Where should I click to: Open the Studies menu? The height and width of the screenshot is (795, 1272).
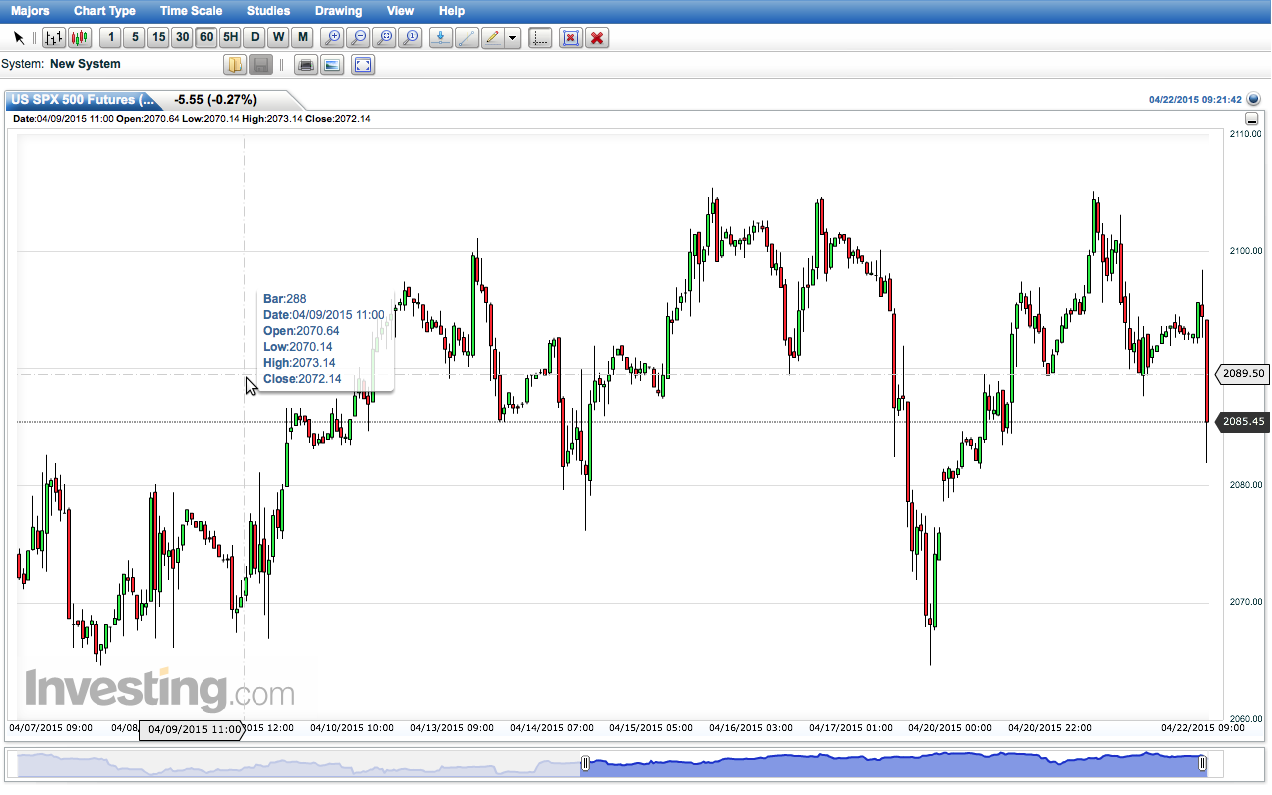click(x=268, y=11)
